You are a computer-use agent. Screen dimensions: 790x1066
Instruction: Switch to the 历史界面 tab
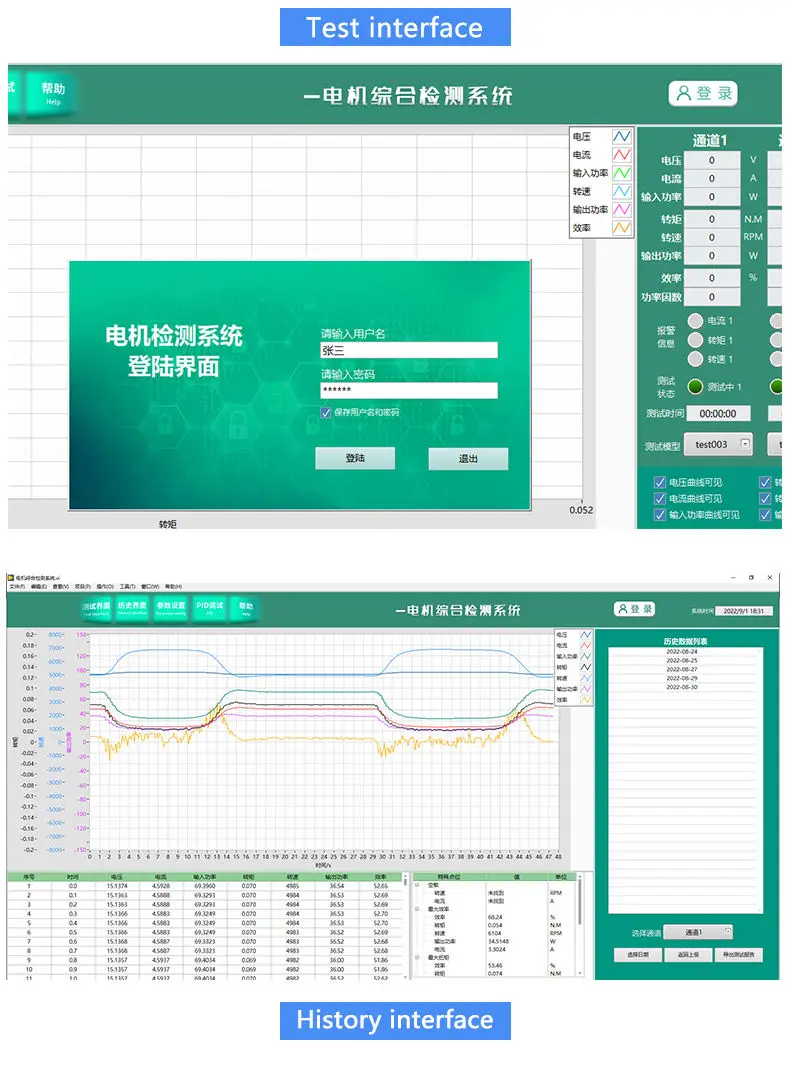132,608
